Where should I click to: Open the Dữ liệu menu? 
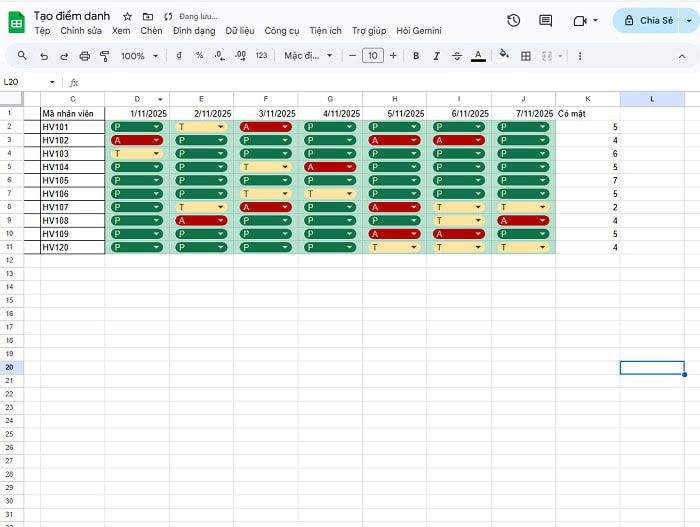(240, 31)
